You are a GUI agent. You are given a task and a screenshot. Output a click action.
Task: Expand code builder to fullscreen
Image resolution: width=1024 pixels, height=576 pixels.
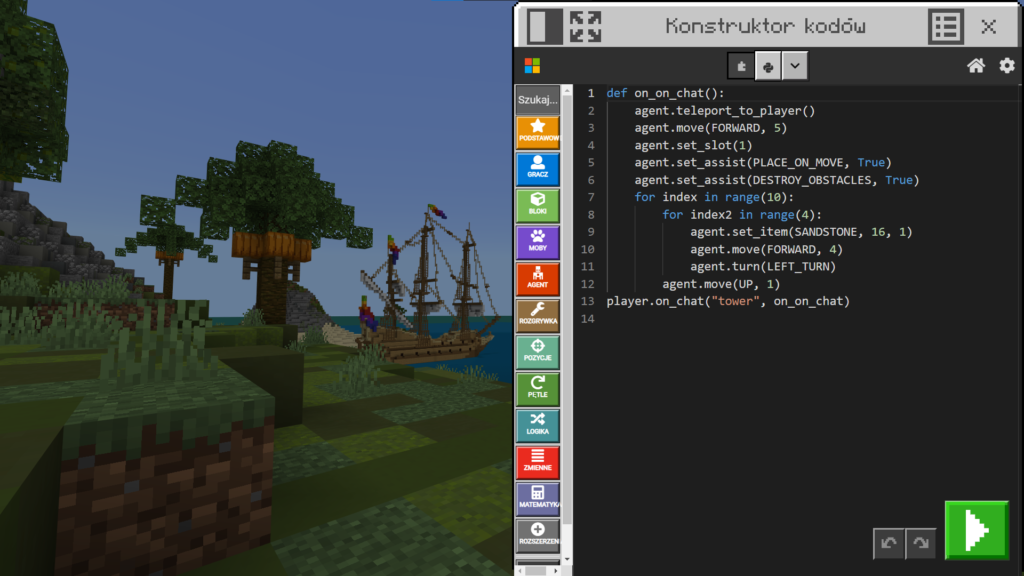click(x=585, y=27)
